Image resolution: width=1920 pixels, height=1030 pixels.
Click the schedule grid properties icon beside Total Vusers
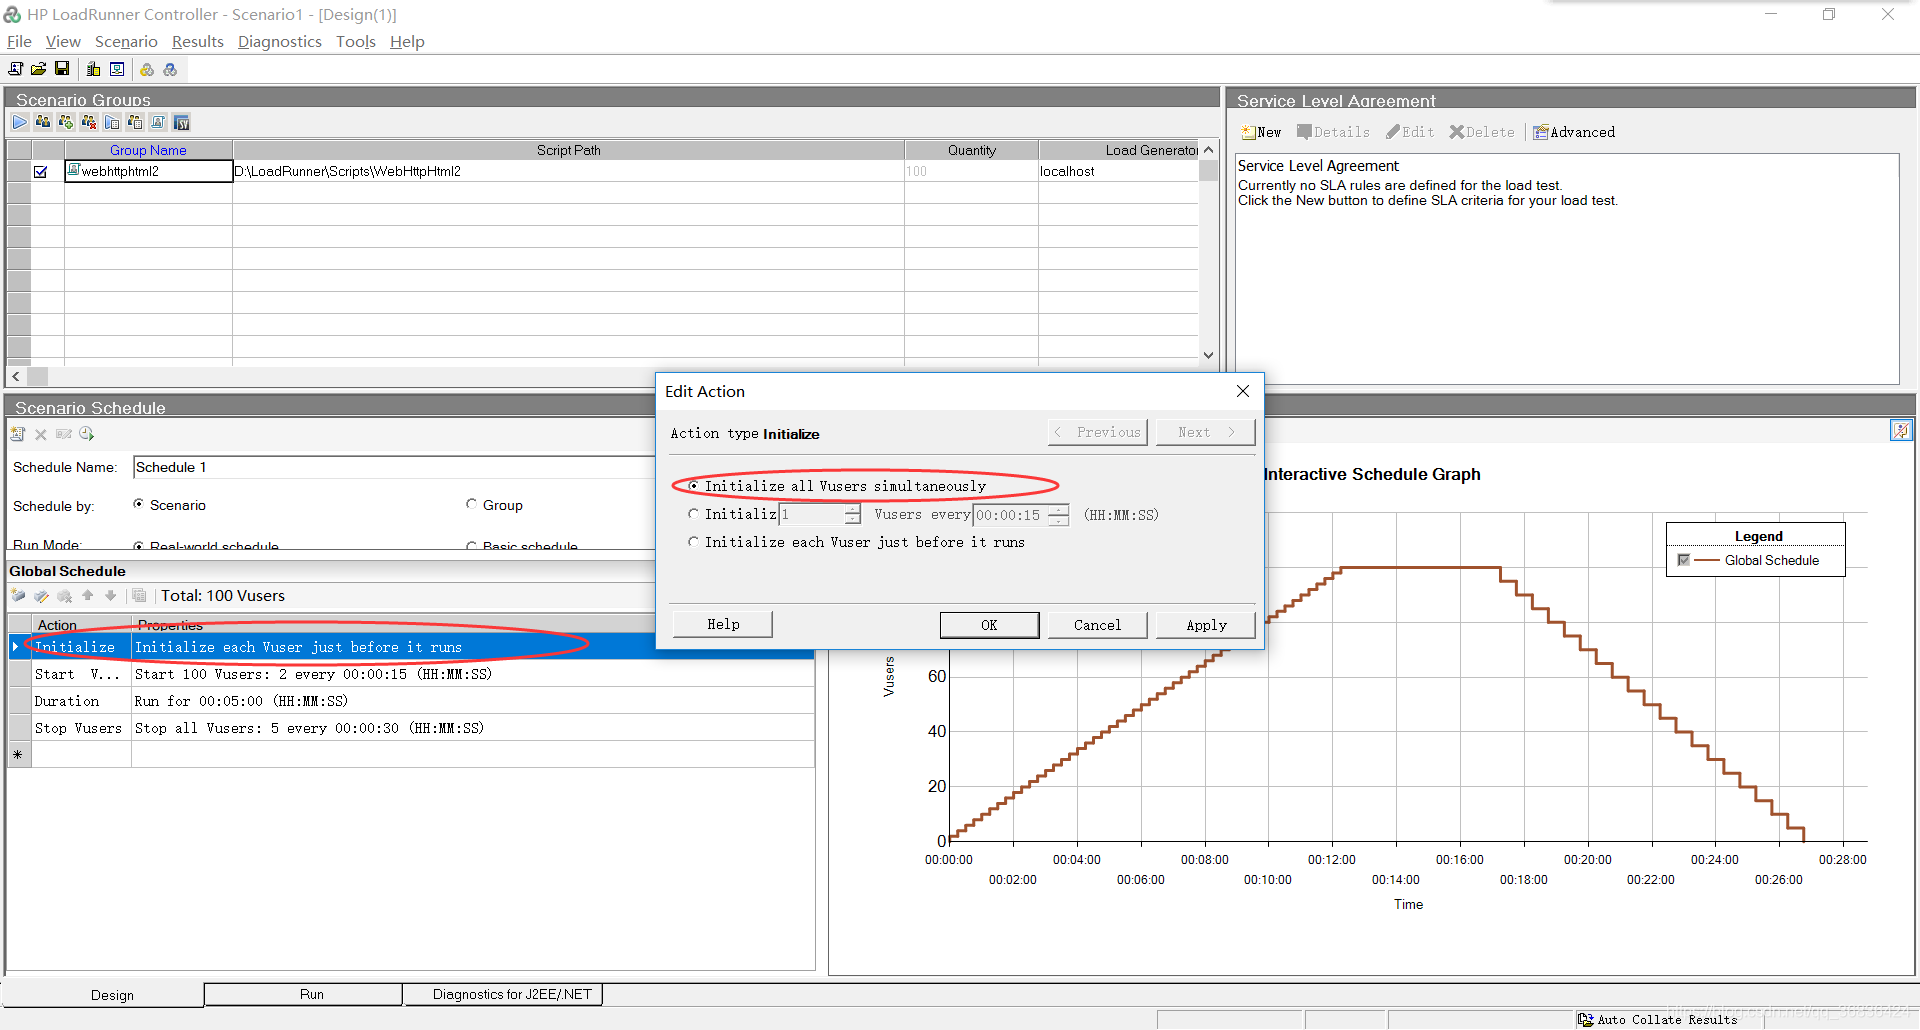[x=139, y=596]
